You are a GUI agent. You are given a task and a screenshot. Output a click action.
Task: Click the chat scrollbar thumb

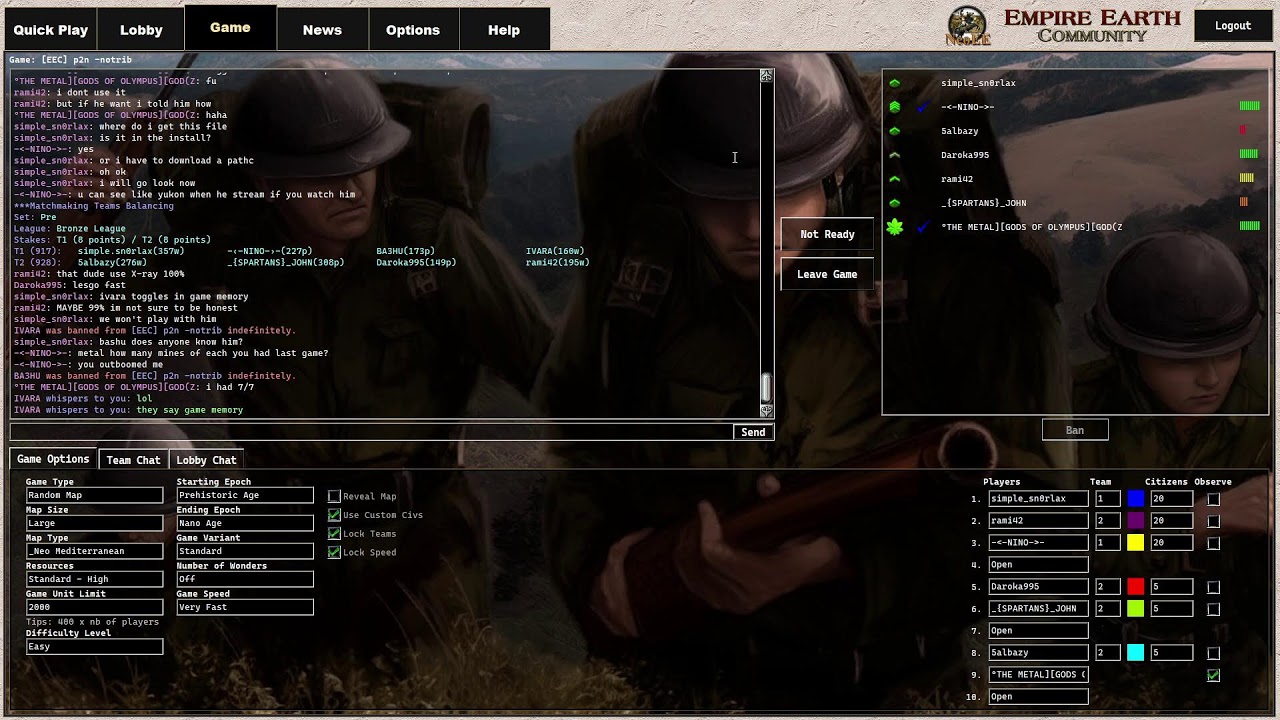point(766,386)
